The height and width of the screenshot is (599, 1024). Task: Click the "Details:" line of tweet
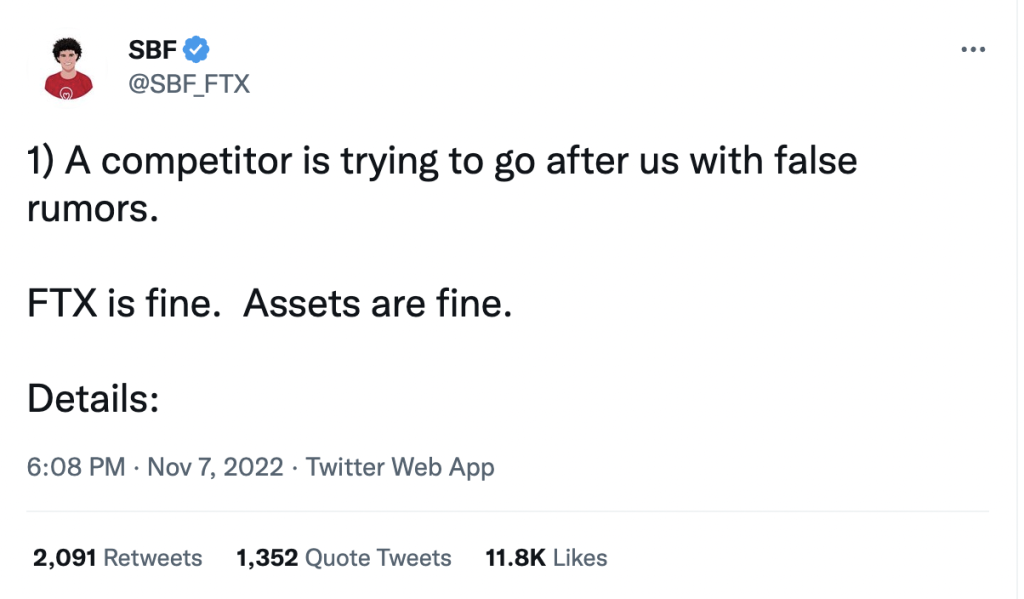click(93, 398)
